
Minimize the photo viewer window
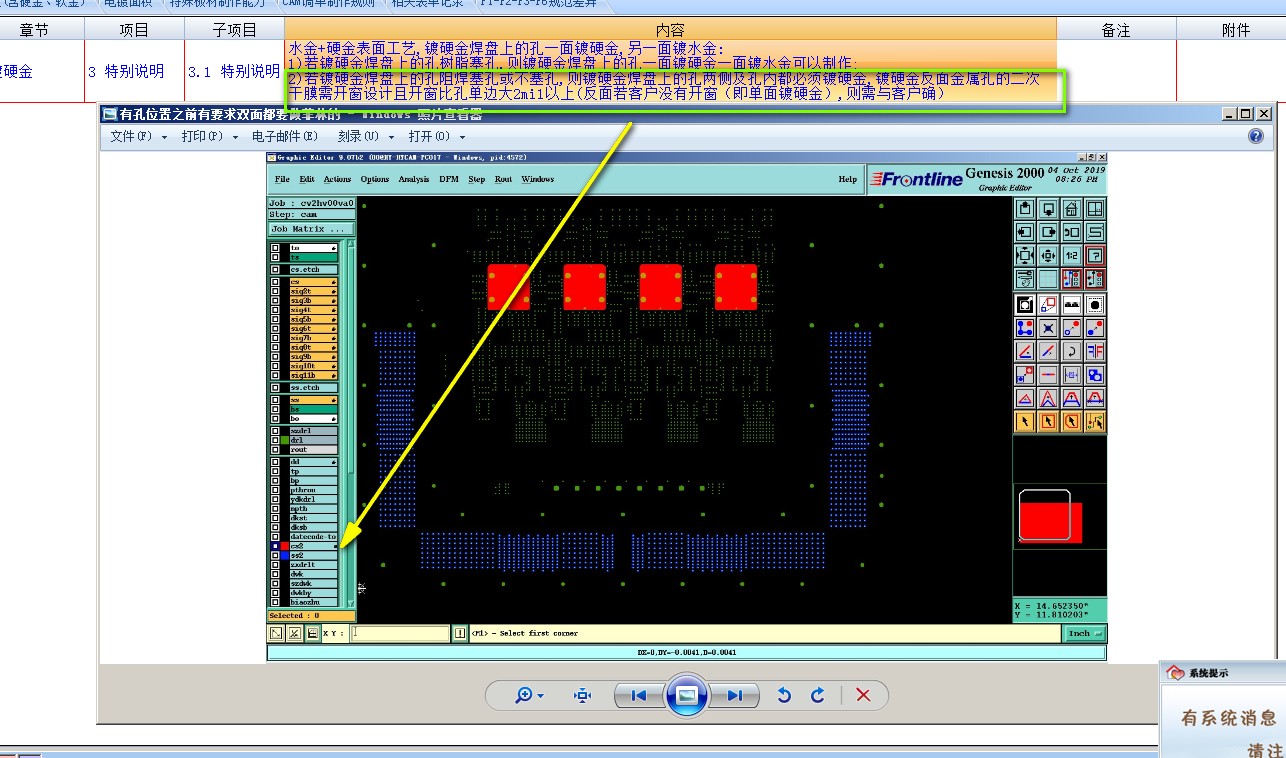coord(1229,114)
